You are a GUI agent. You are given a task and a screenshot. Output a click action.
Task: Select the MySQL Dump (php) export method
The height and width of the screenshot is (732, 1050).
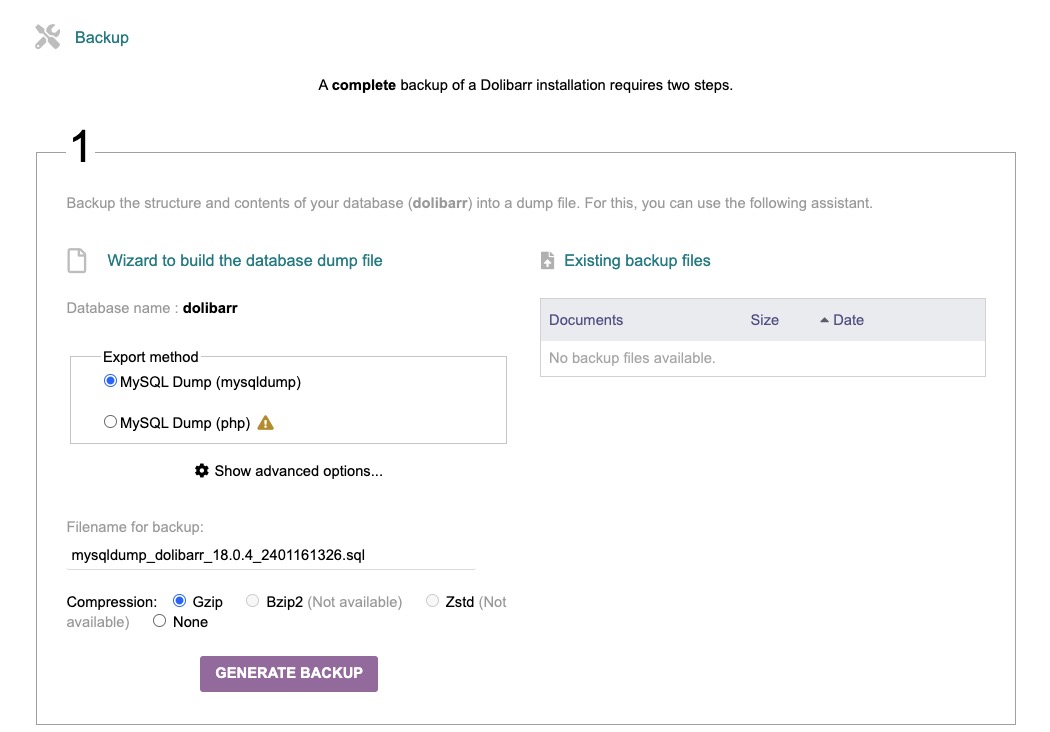(x=110, y=421)
